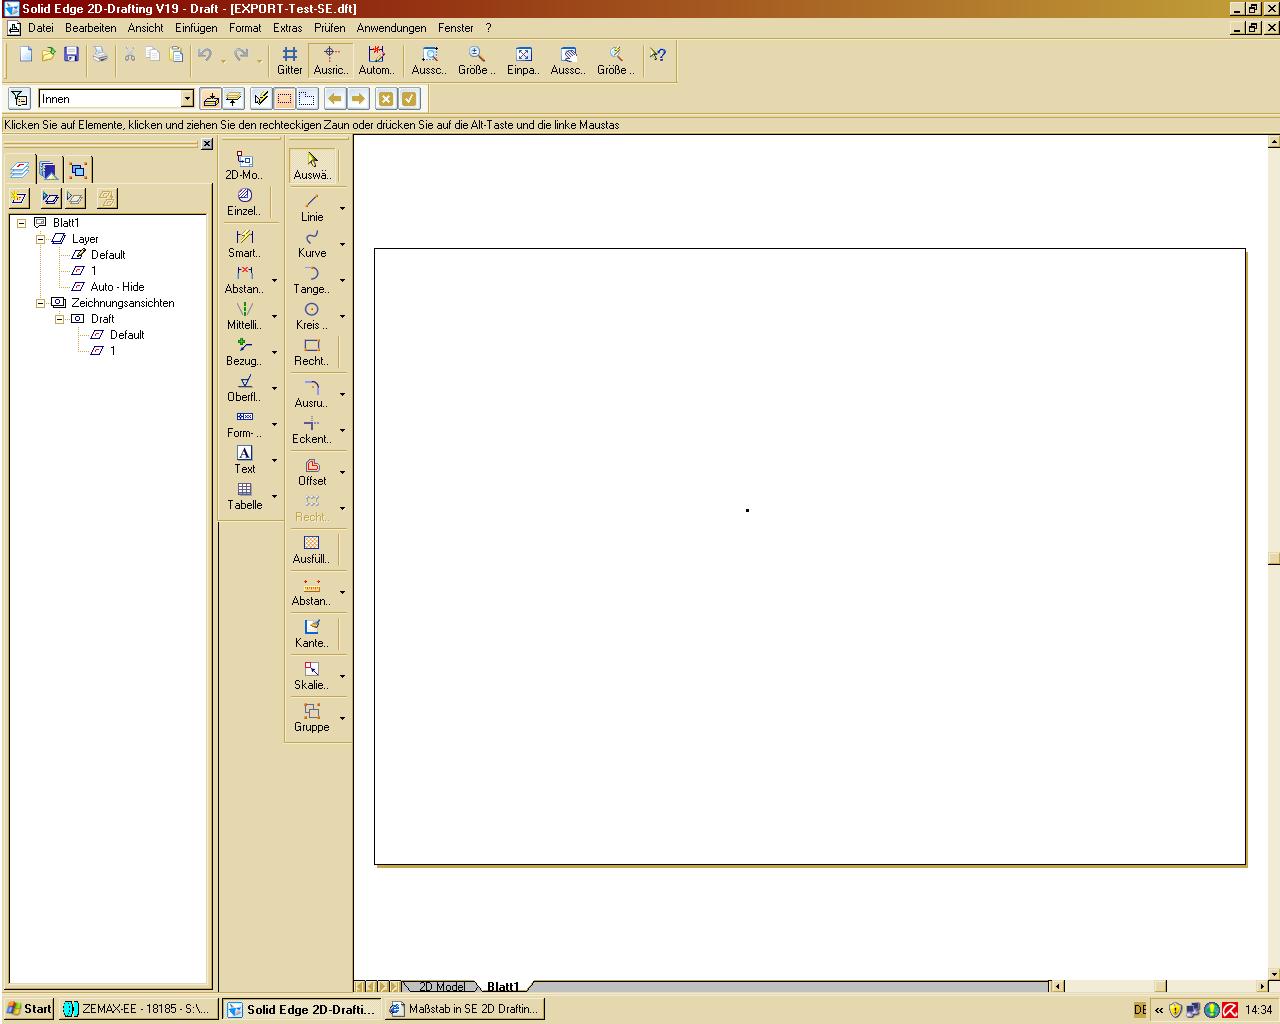Draw with the Linie tool
Screen dimensions: 1280x1024
pyautogui.click(x=312, y=208)
